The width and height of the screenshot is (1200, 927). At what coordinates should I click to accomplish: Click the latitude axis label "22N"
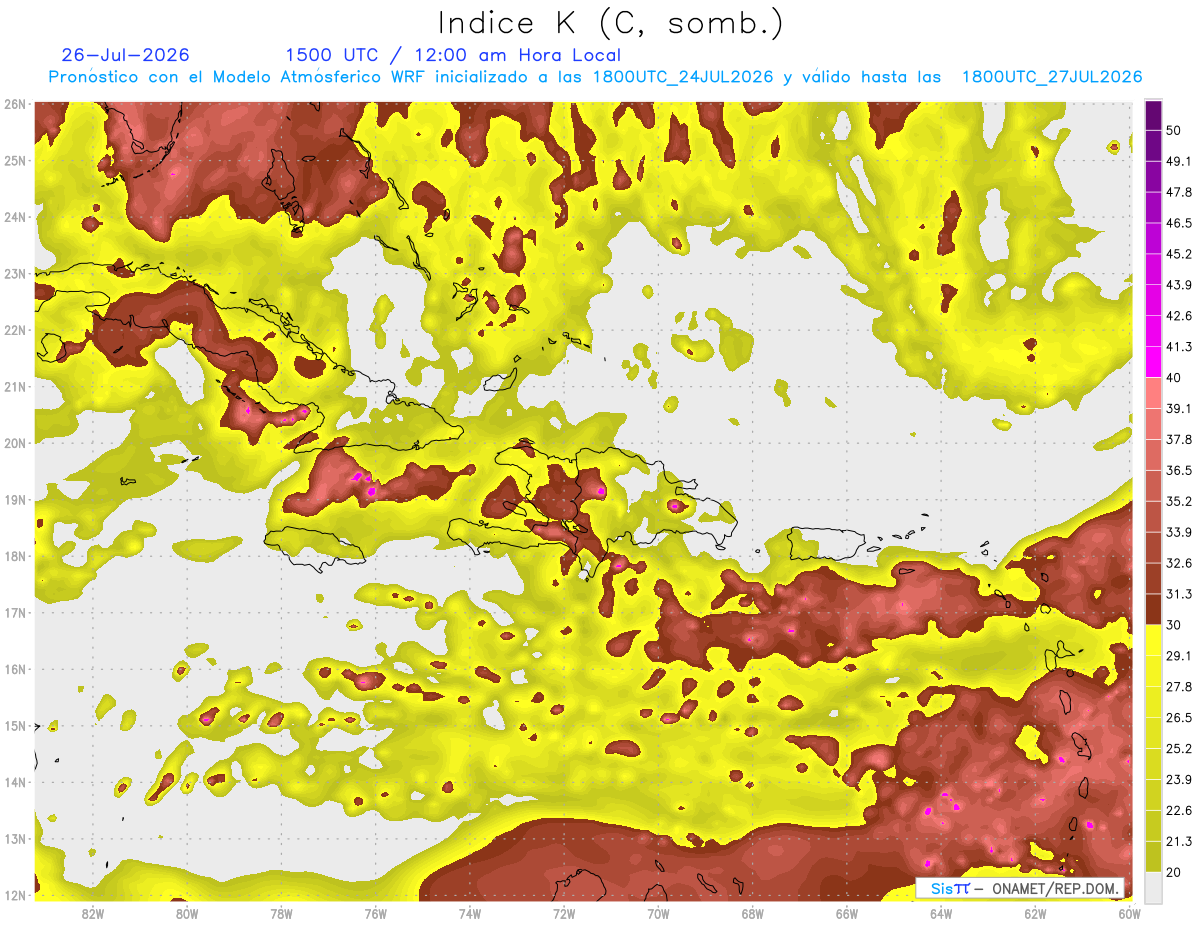[x=15, y=330]
